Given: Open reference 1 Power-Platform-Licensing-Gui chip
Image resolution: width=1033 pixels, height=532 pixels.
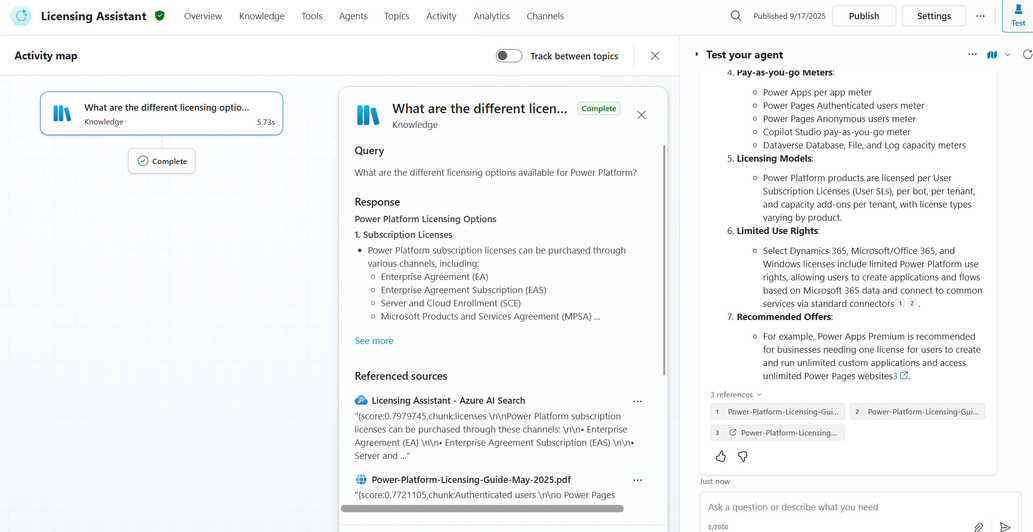Looking at the screenshot, I should pyautogui.click(x=777, y=412).
